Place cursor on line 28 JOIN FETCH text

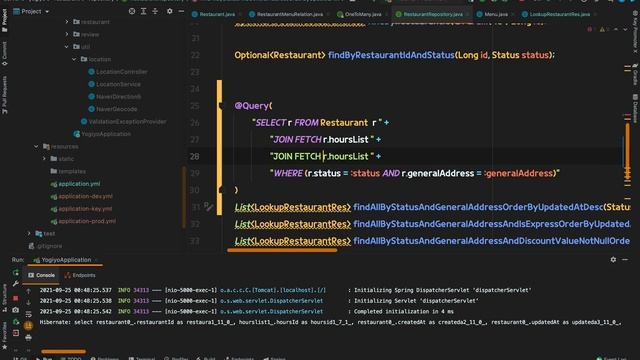click(x=297, y=156)
